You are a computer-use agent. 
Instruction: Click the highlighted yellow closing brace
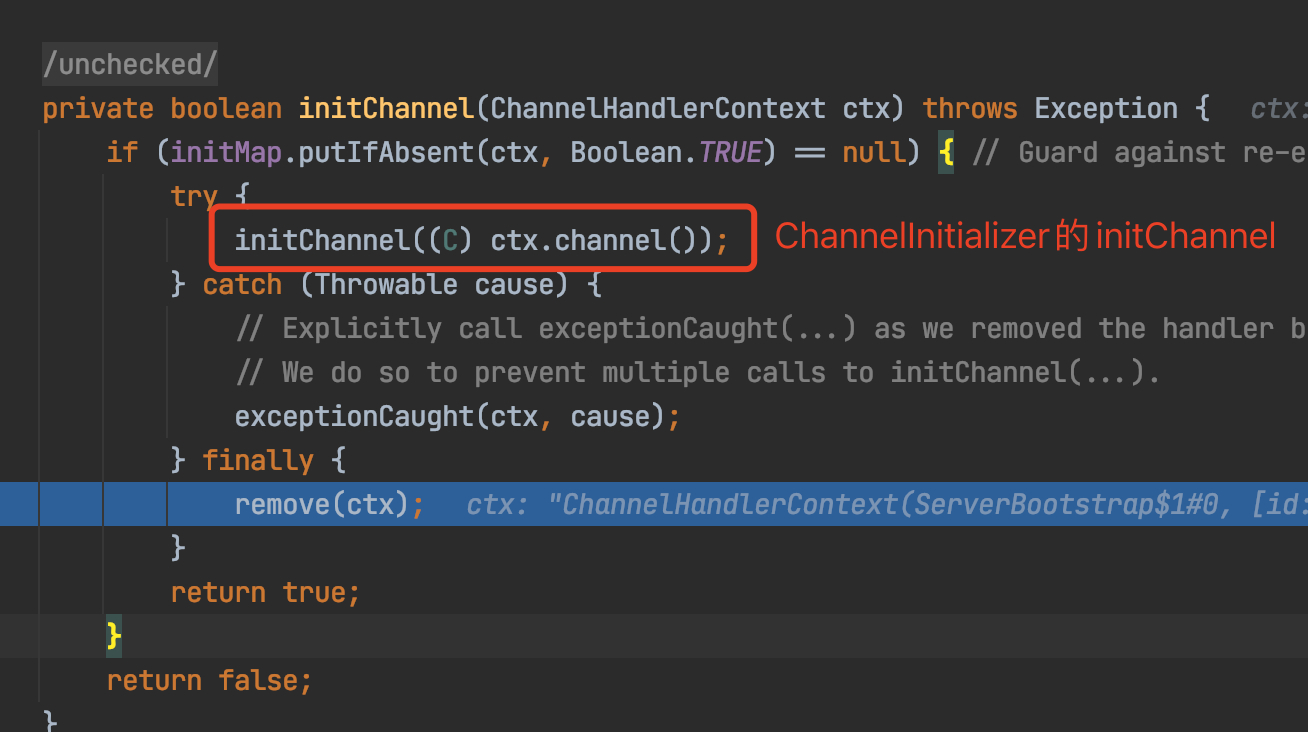pyautogui.click(x=114, y=636)
